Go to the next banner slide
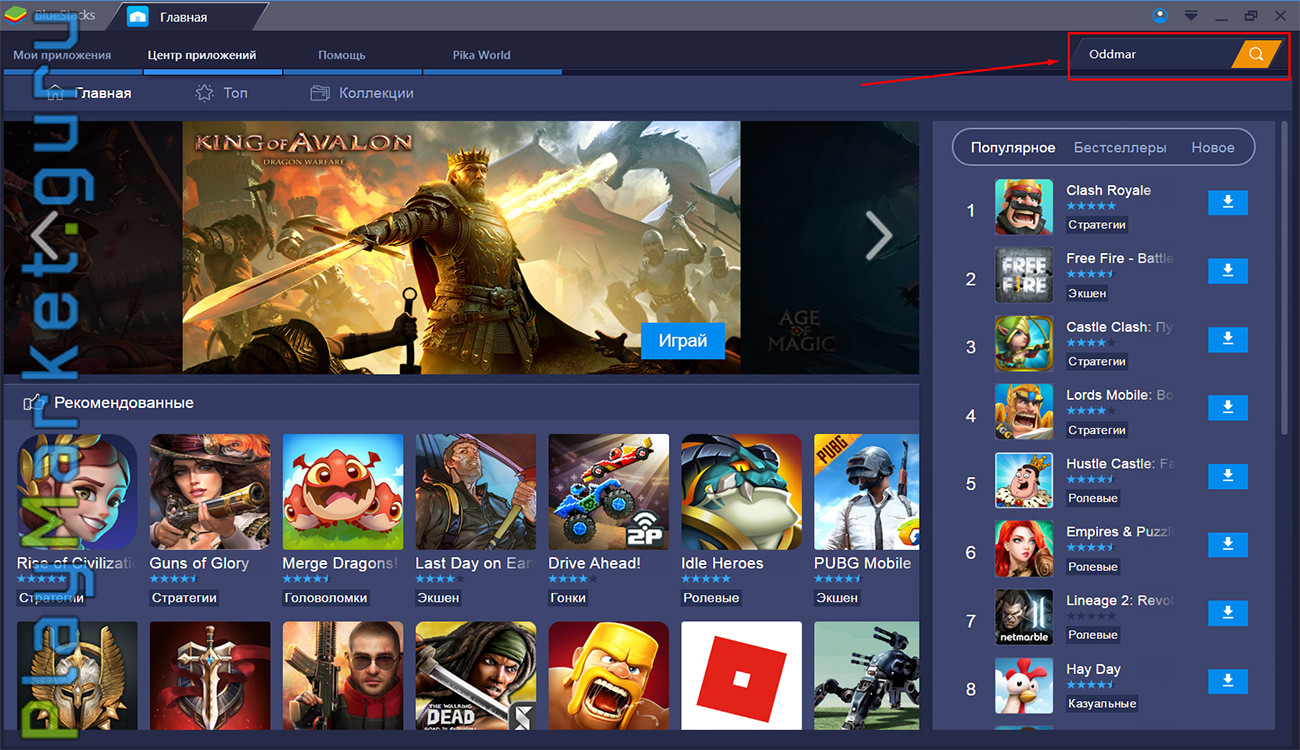 point(878,236)
